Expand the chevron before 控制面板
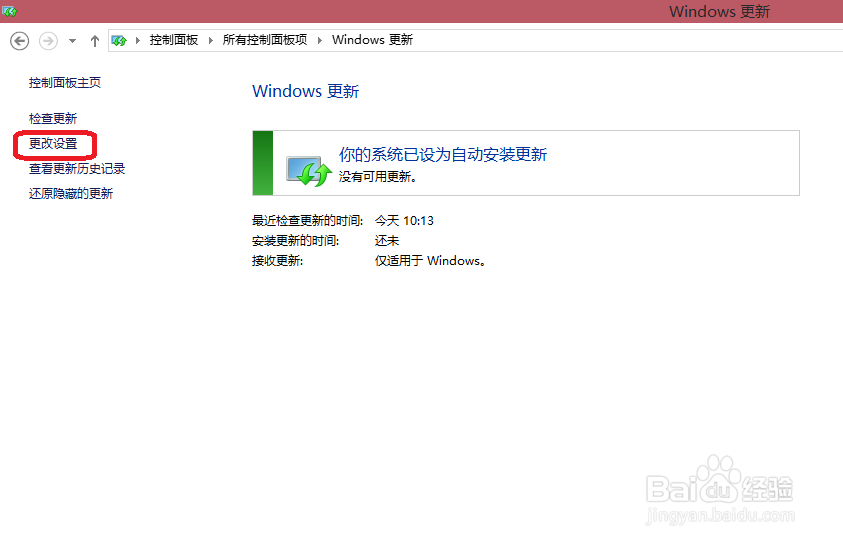Viewport: 843px width, 545px height. point(138,40)
